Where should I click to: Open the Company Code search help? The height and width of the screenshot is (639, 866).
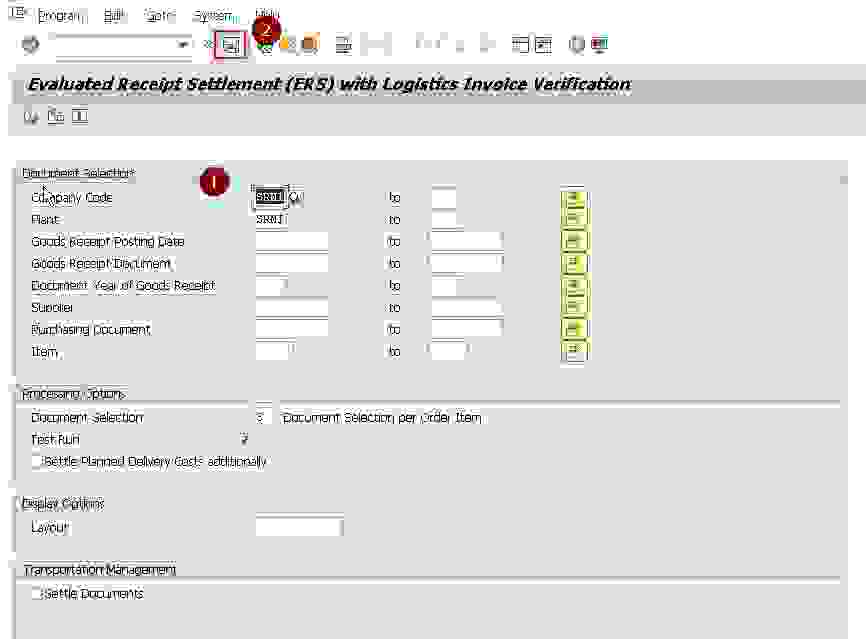pyautogui.click(x=296, y=198)
